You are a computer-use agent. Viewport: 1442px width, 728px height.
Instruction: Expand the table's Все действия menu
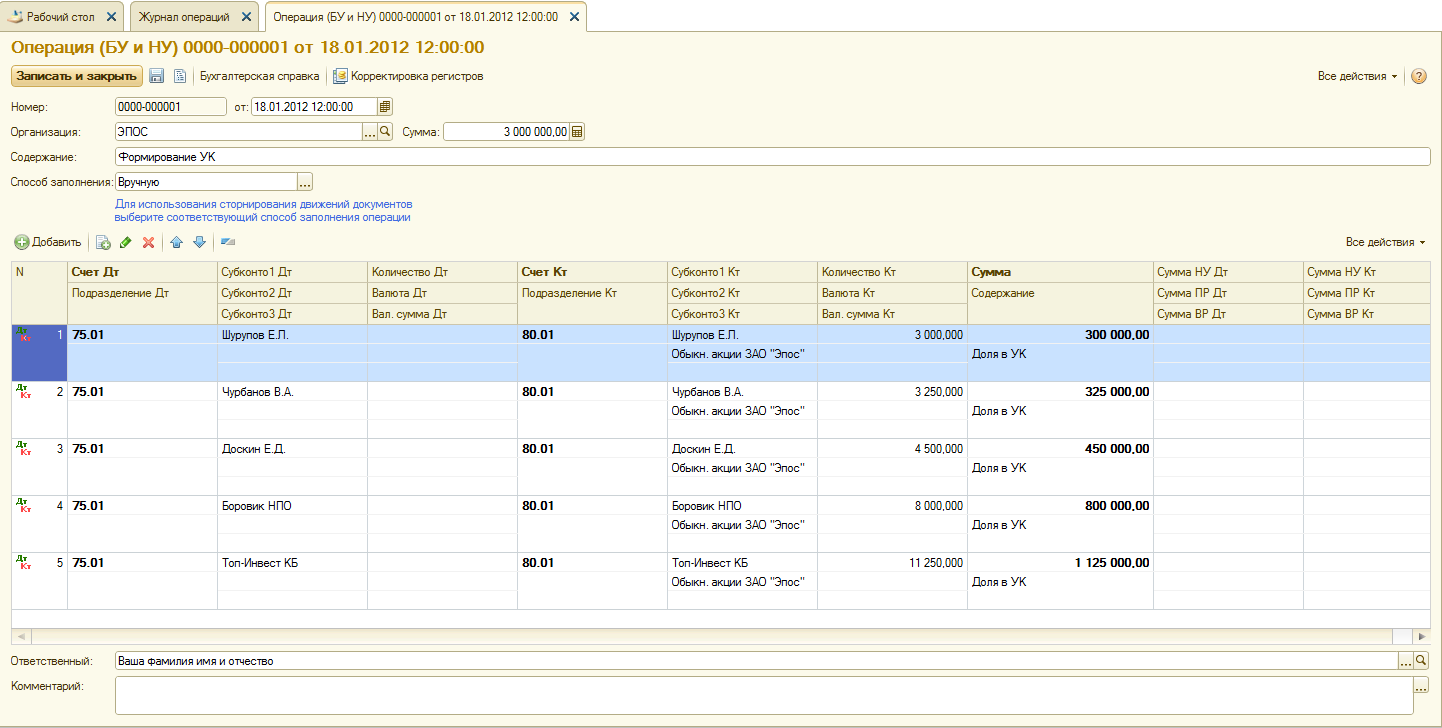tap(1385, 242)
